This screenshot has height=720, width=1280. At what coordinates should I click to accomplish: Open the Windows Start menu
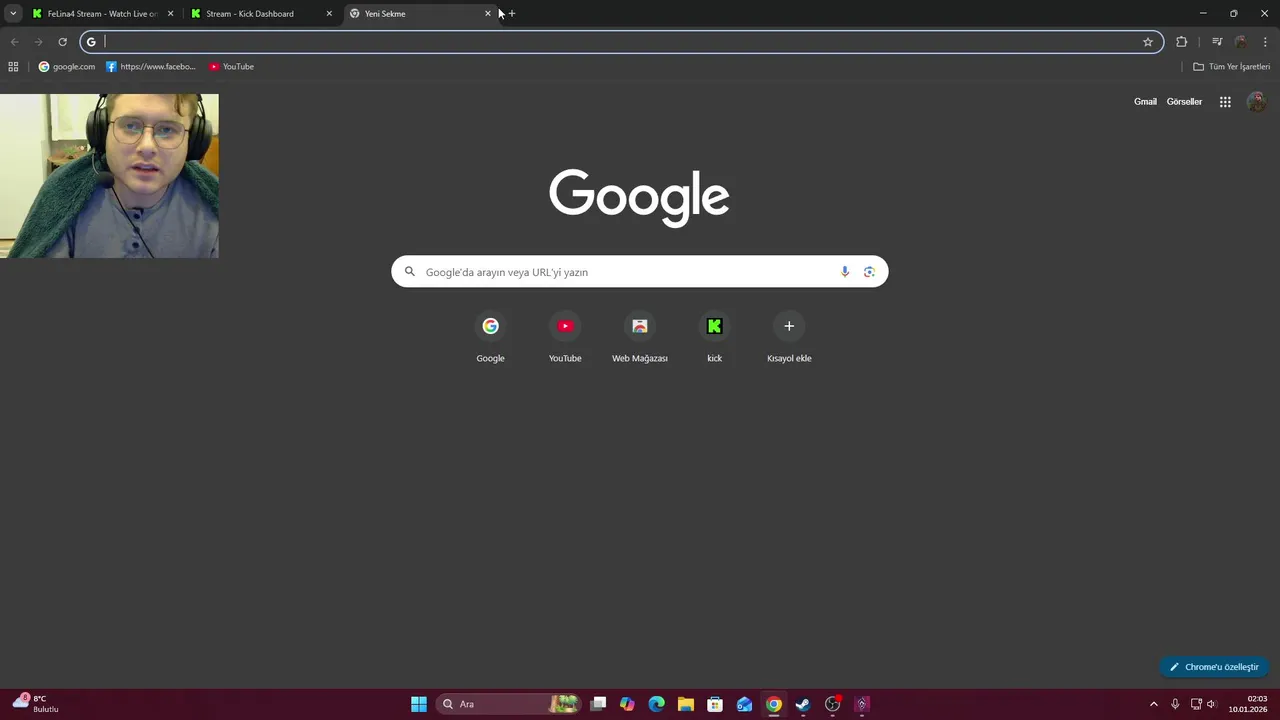(419, 704)
